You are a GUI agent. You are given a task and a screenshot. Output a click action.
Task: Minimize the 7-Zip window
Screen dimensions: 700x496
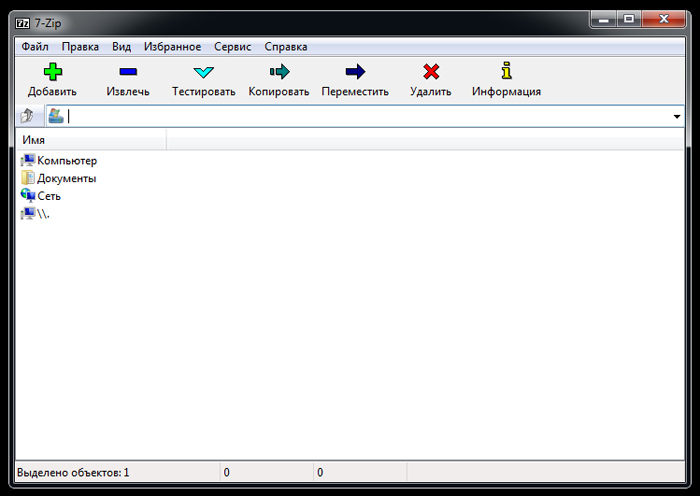tap(604, 19)
